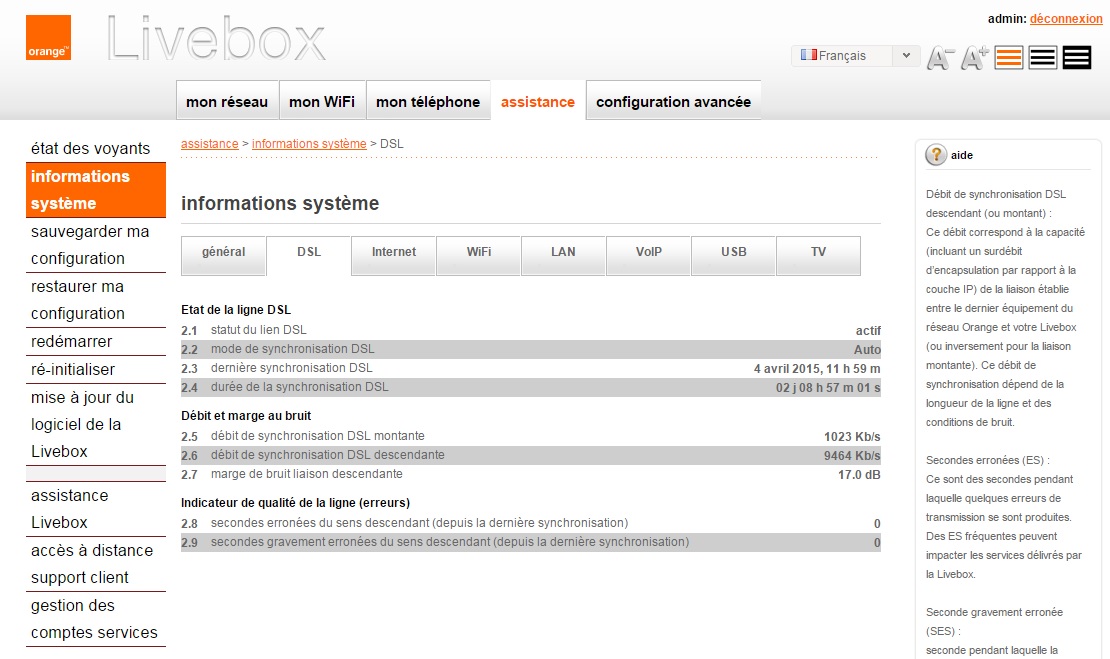Viewport: 1110px width, 659px height.
Task: Click the aide question mark icon
Action: click(x=936, y=155)
